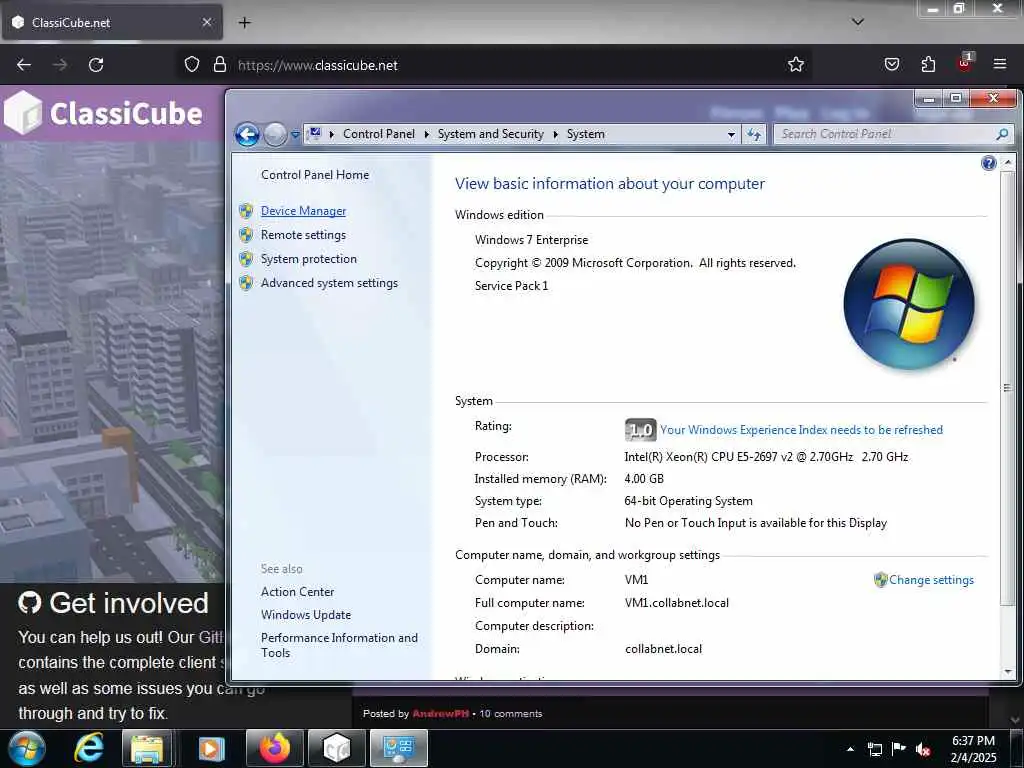Click the shield icon beside Remote settings
Screen dimensions: 1024x768
[x=246, y=234]
